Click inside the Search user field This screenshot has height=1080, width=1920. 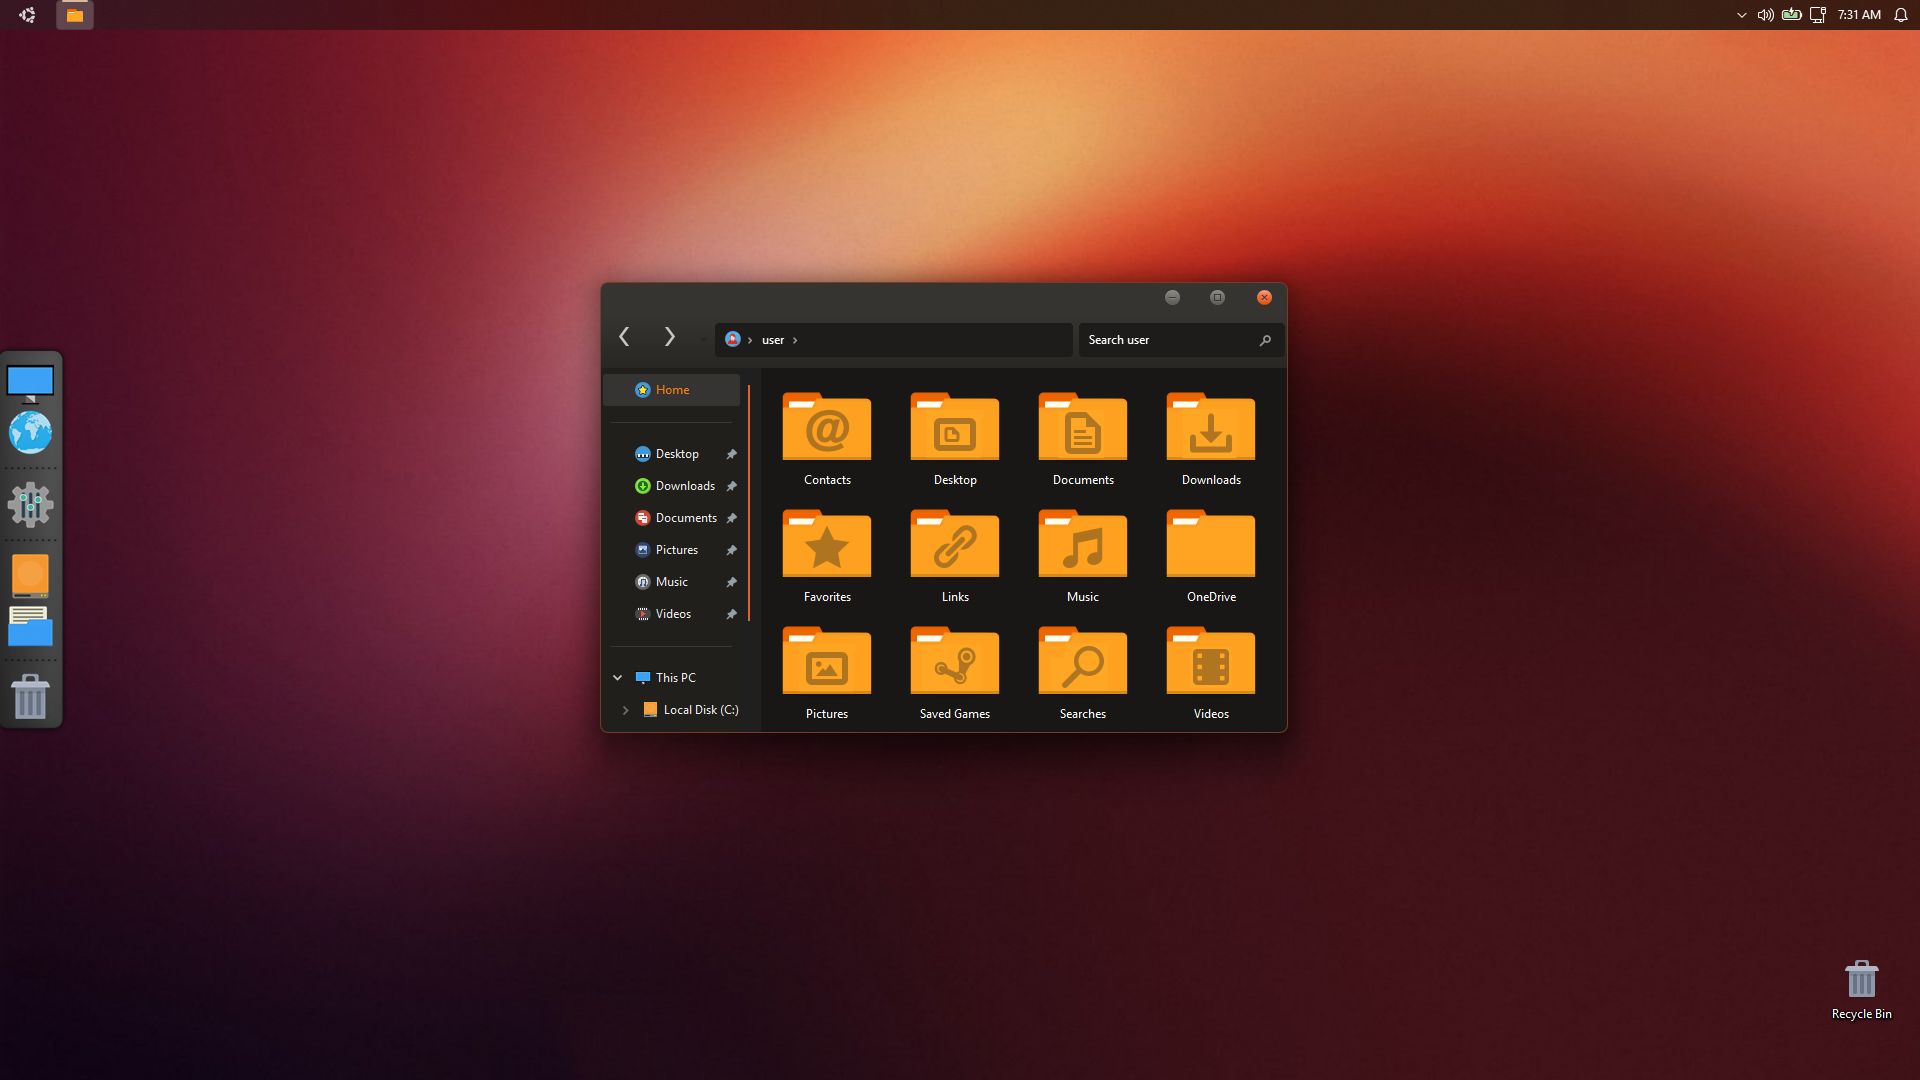coord(1160,340)
